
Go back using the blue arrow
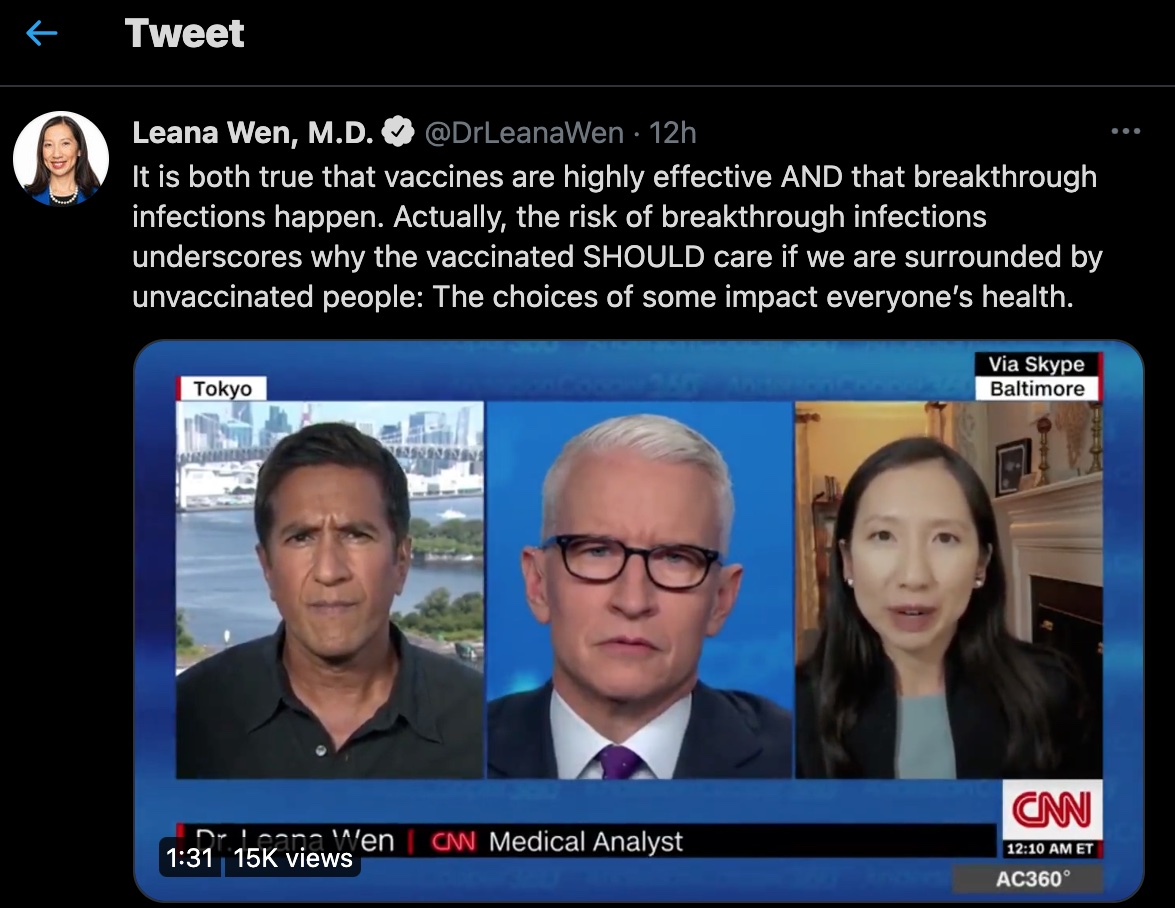coord(42,33)
